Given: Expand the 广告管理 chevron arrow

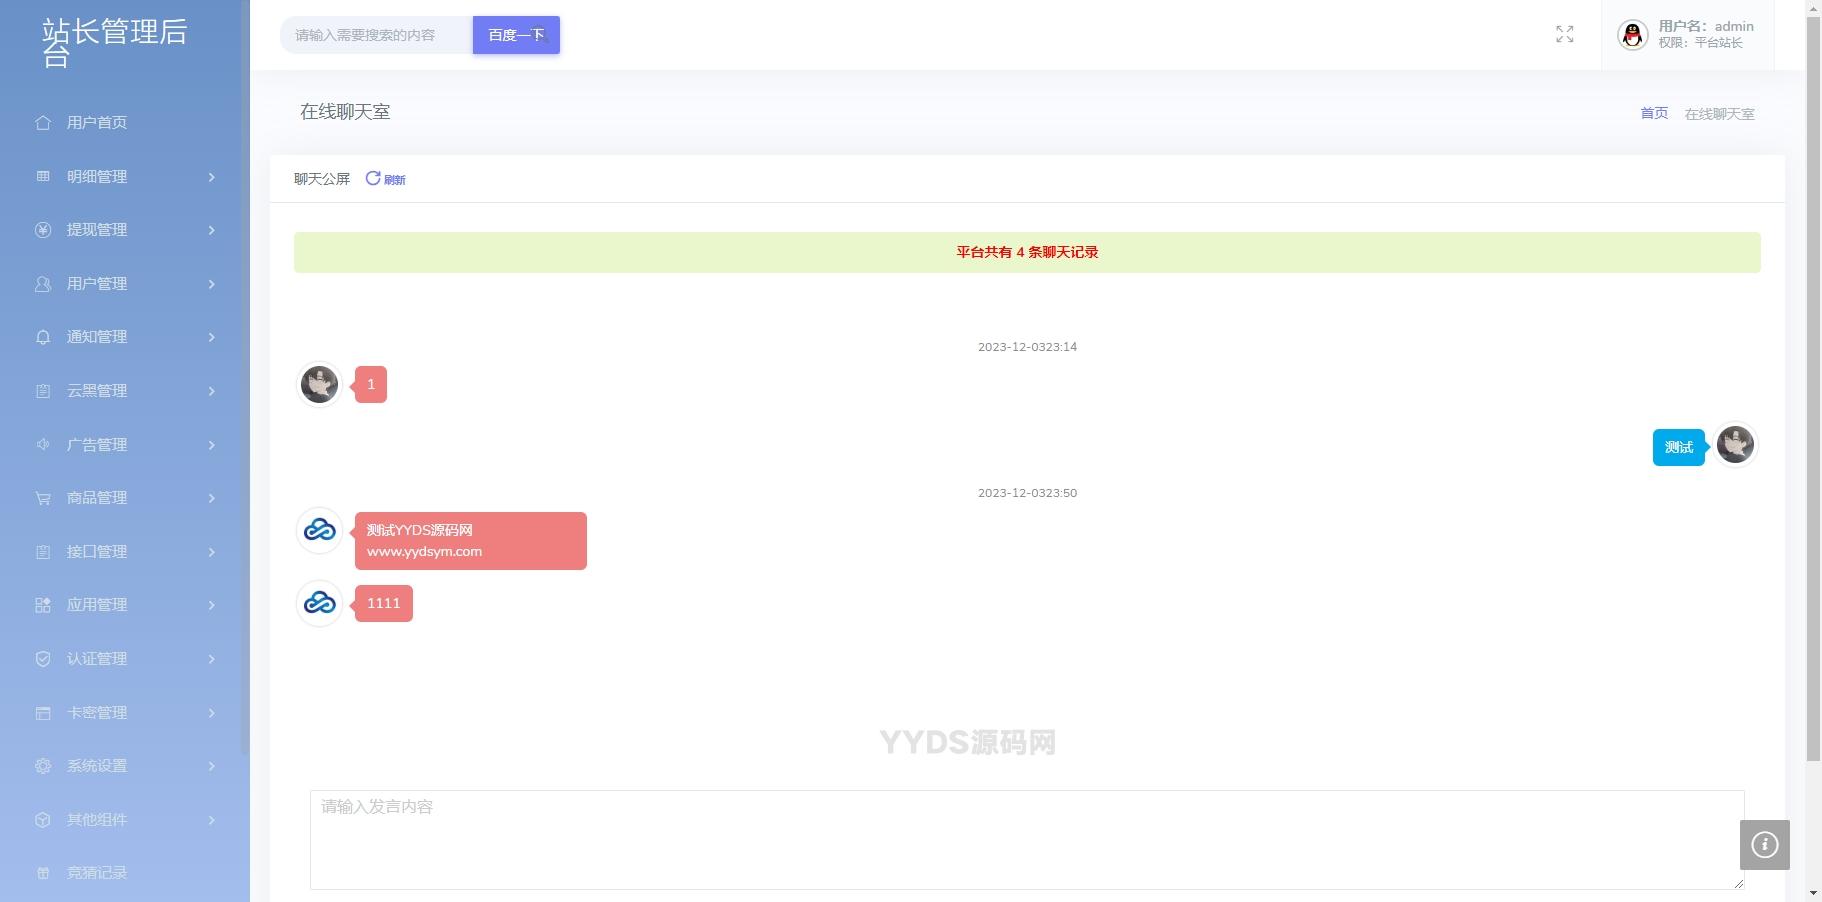Looking at the screenshot, I should coord(211,445).
